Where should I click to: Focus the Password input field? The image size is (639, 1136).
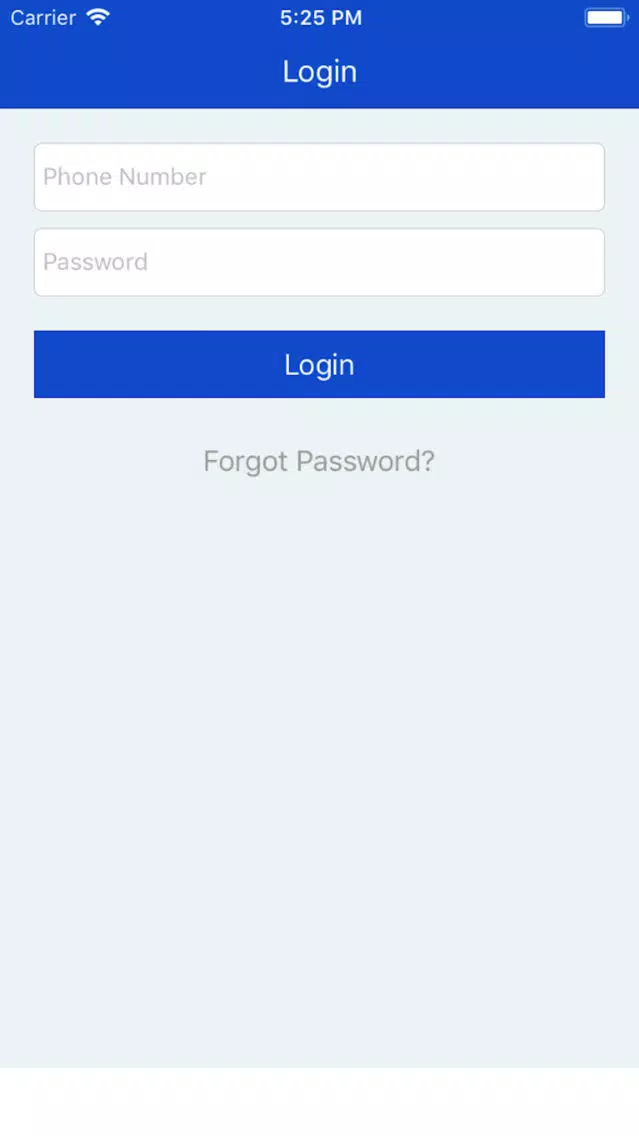click(320, 262)
